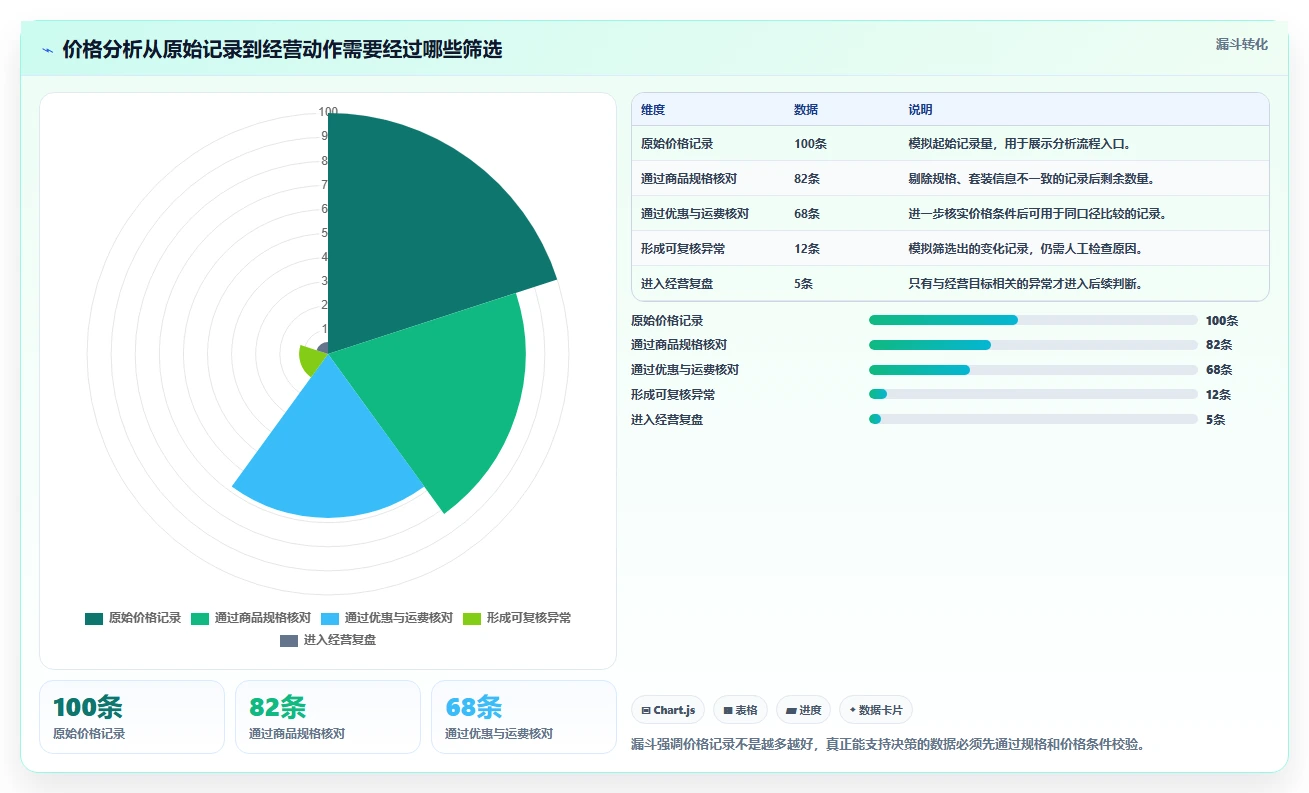Click description 模拟起始记录量，用于展示分析流程入口。
Viewport: 1309px width, 793px height.
[x=1020, y=144]
